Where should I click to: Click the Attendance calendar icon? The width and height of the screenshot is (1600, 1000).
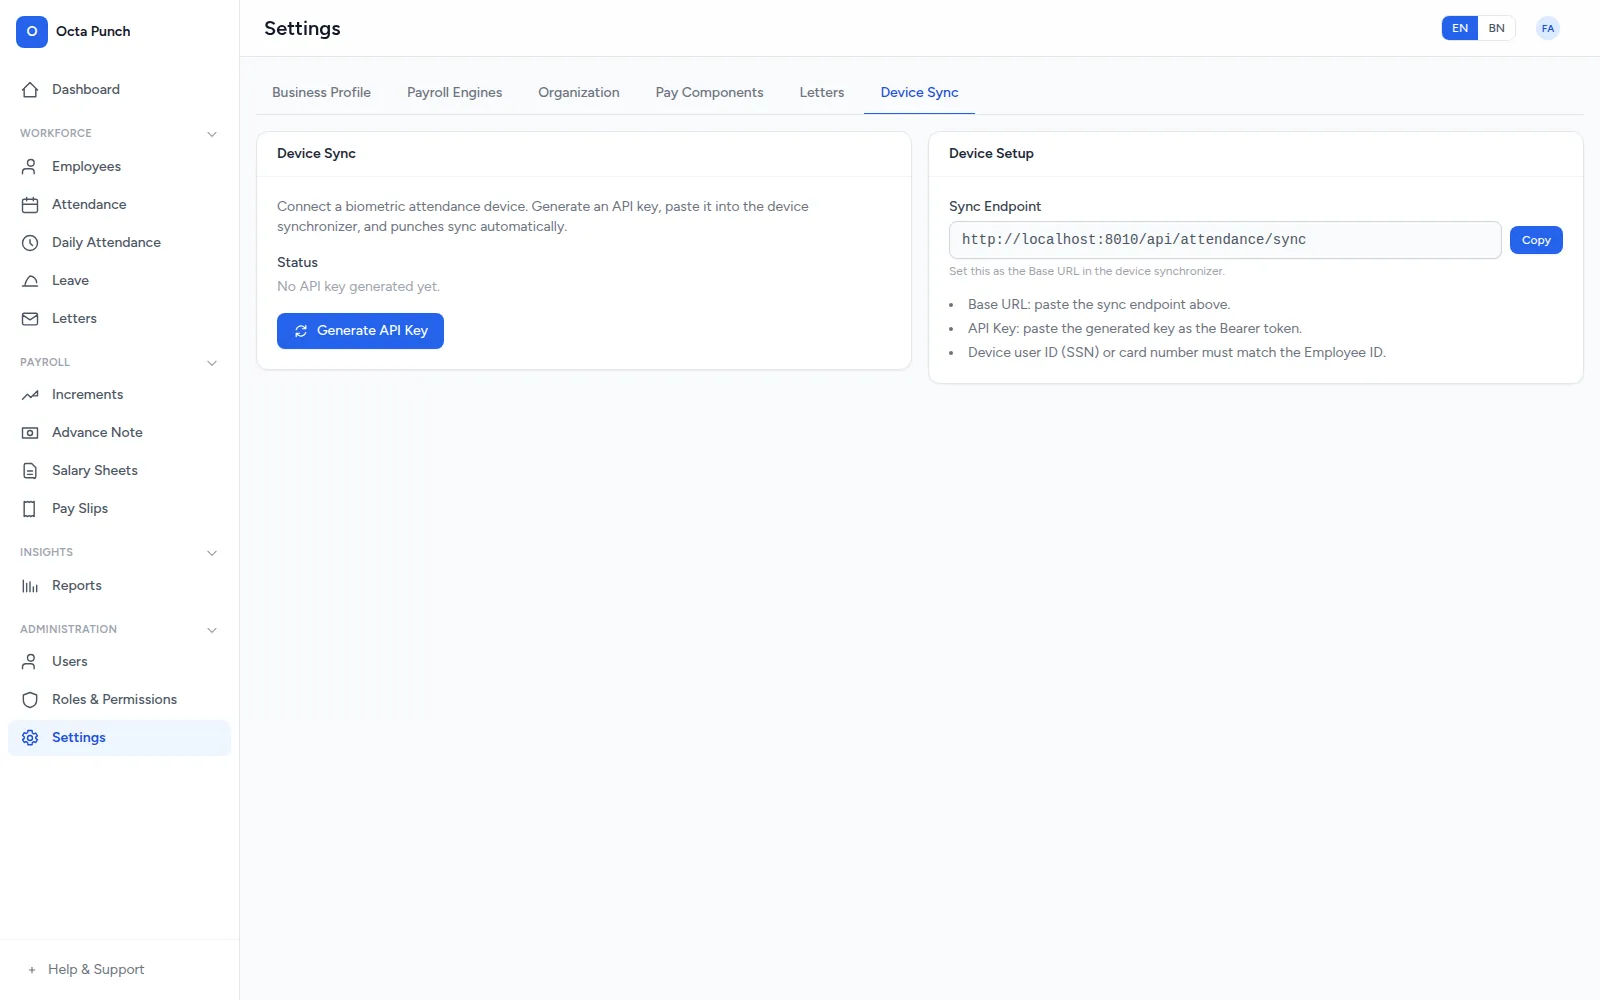pyautogui.click(x=30, y=205)
